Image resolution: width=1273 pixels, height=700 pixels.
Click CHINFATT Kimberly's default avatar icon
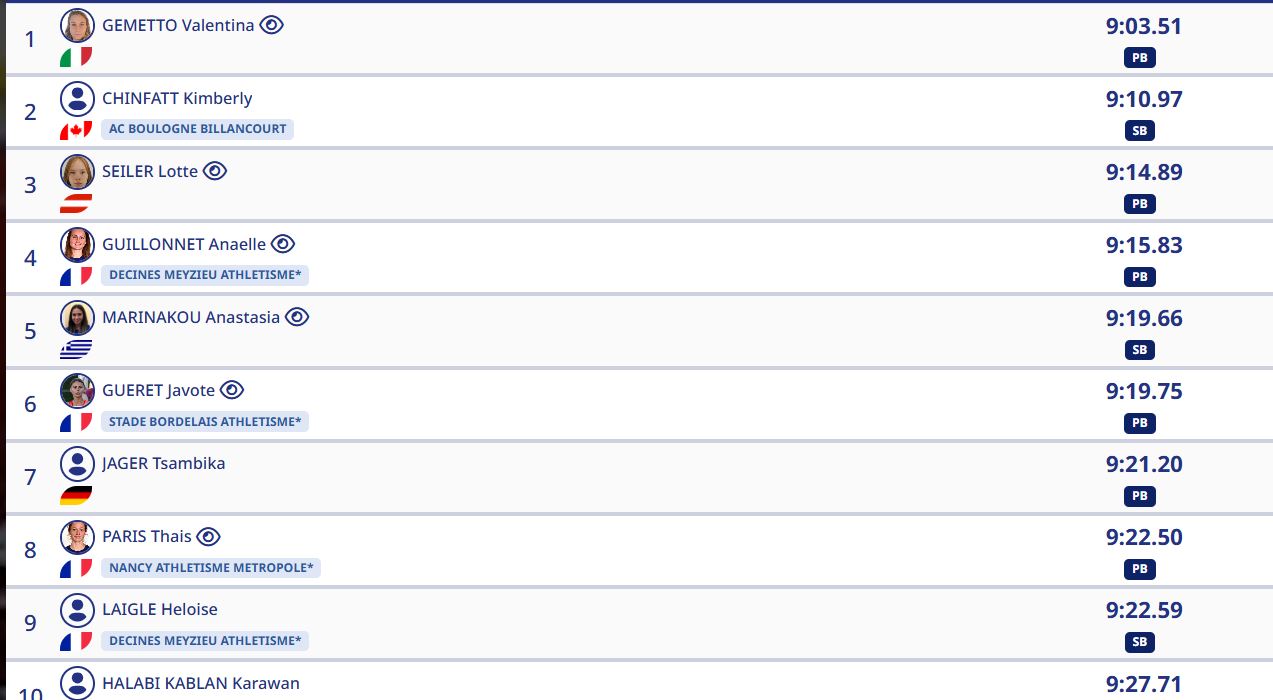pyautogui.click(x=77, y=99)
